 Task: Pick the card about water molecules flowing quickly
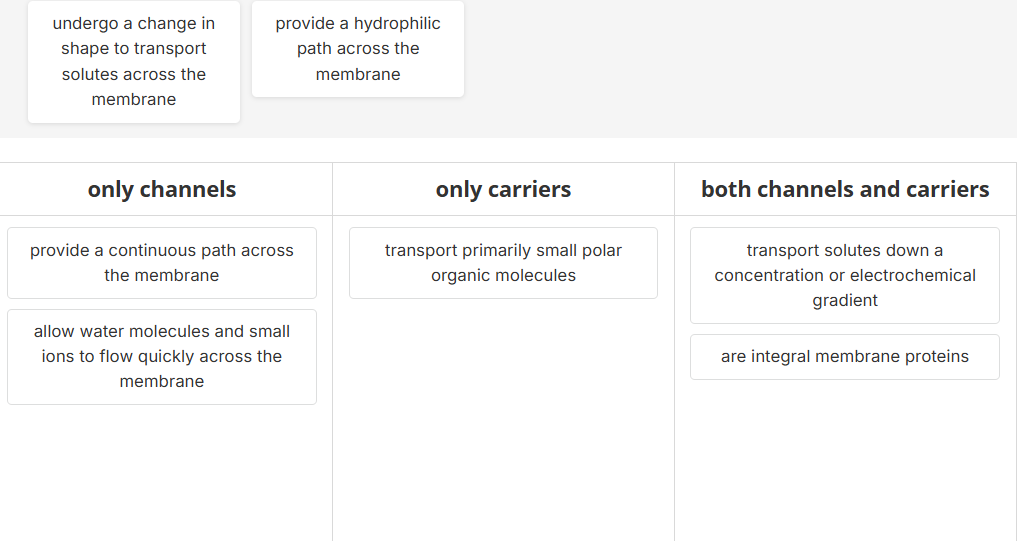(x=162, y=357)
